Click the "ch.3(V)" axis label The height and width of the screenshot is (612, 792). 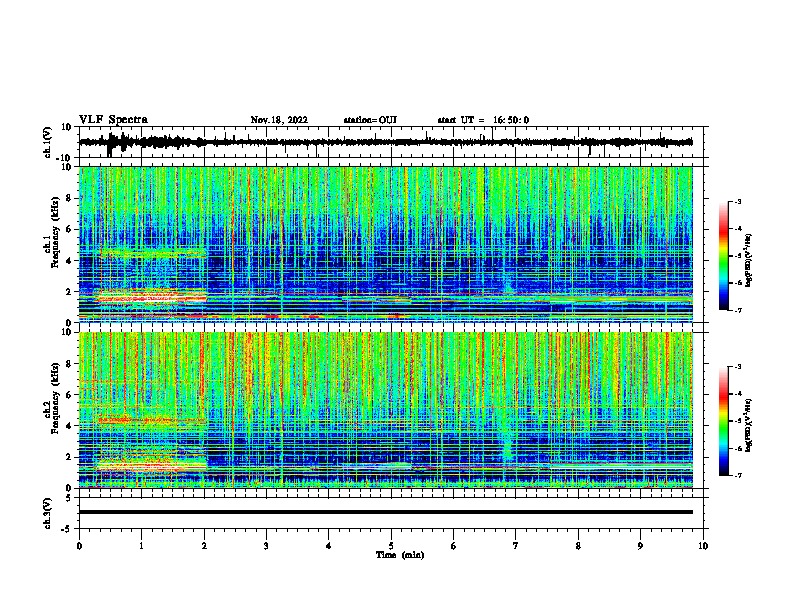48,514
